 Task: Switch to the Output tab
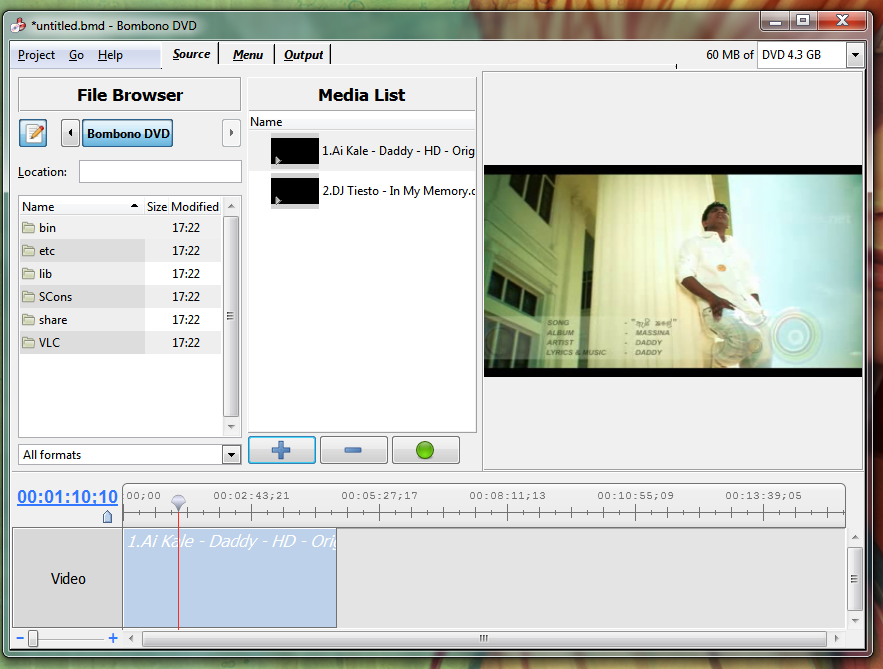pyautogui.click(x=304, y=55)
